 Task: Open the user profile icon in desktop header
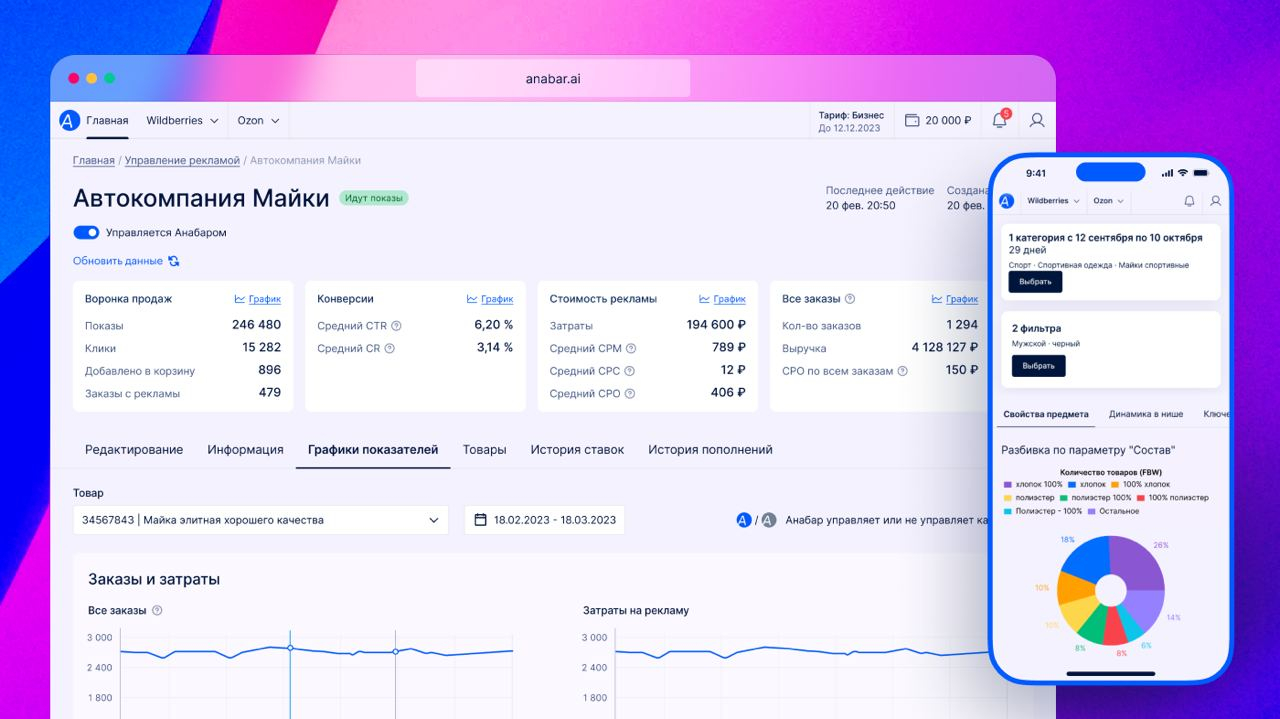pos(1037,120)
